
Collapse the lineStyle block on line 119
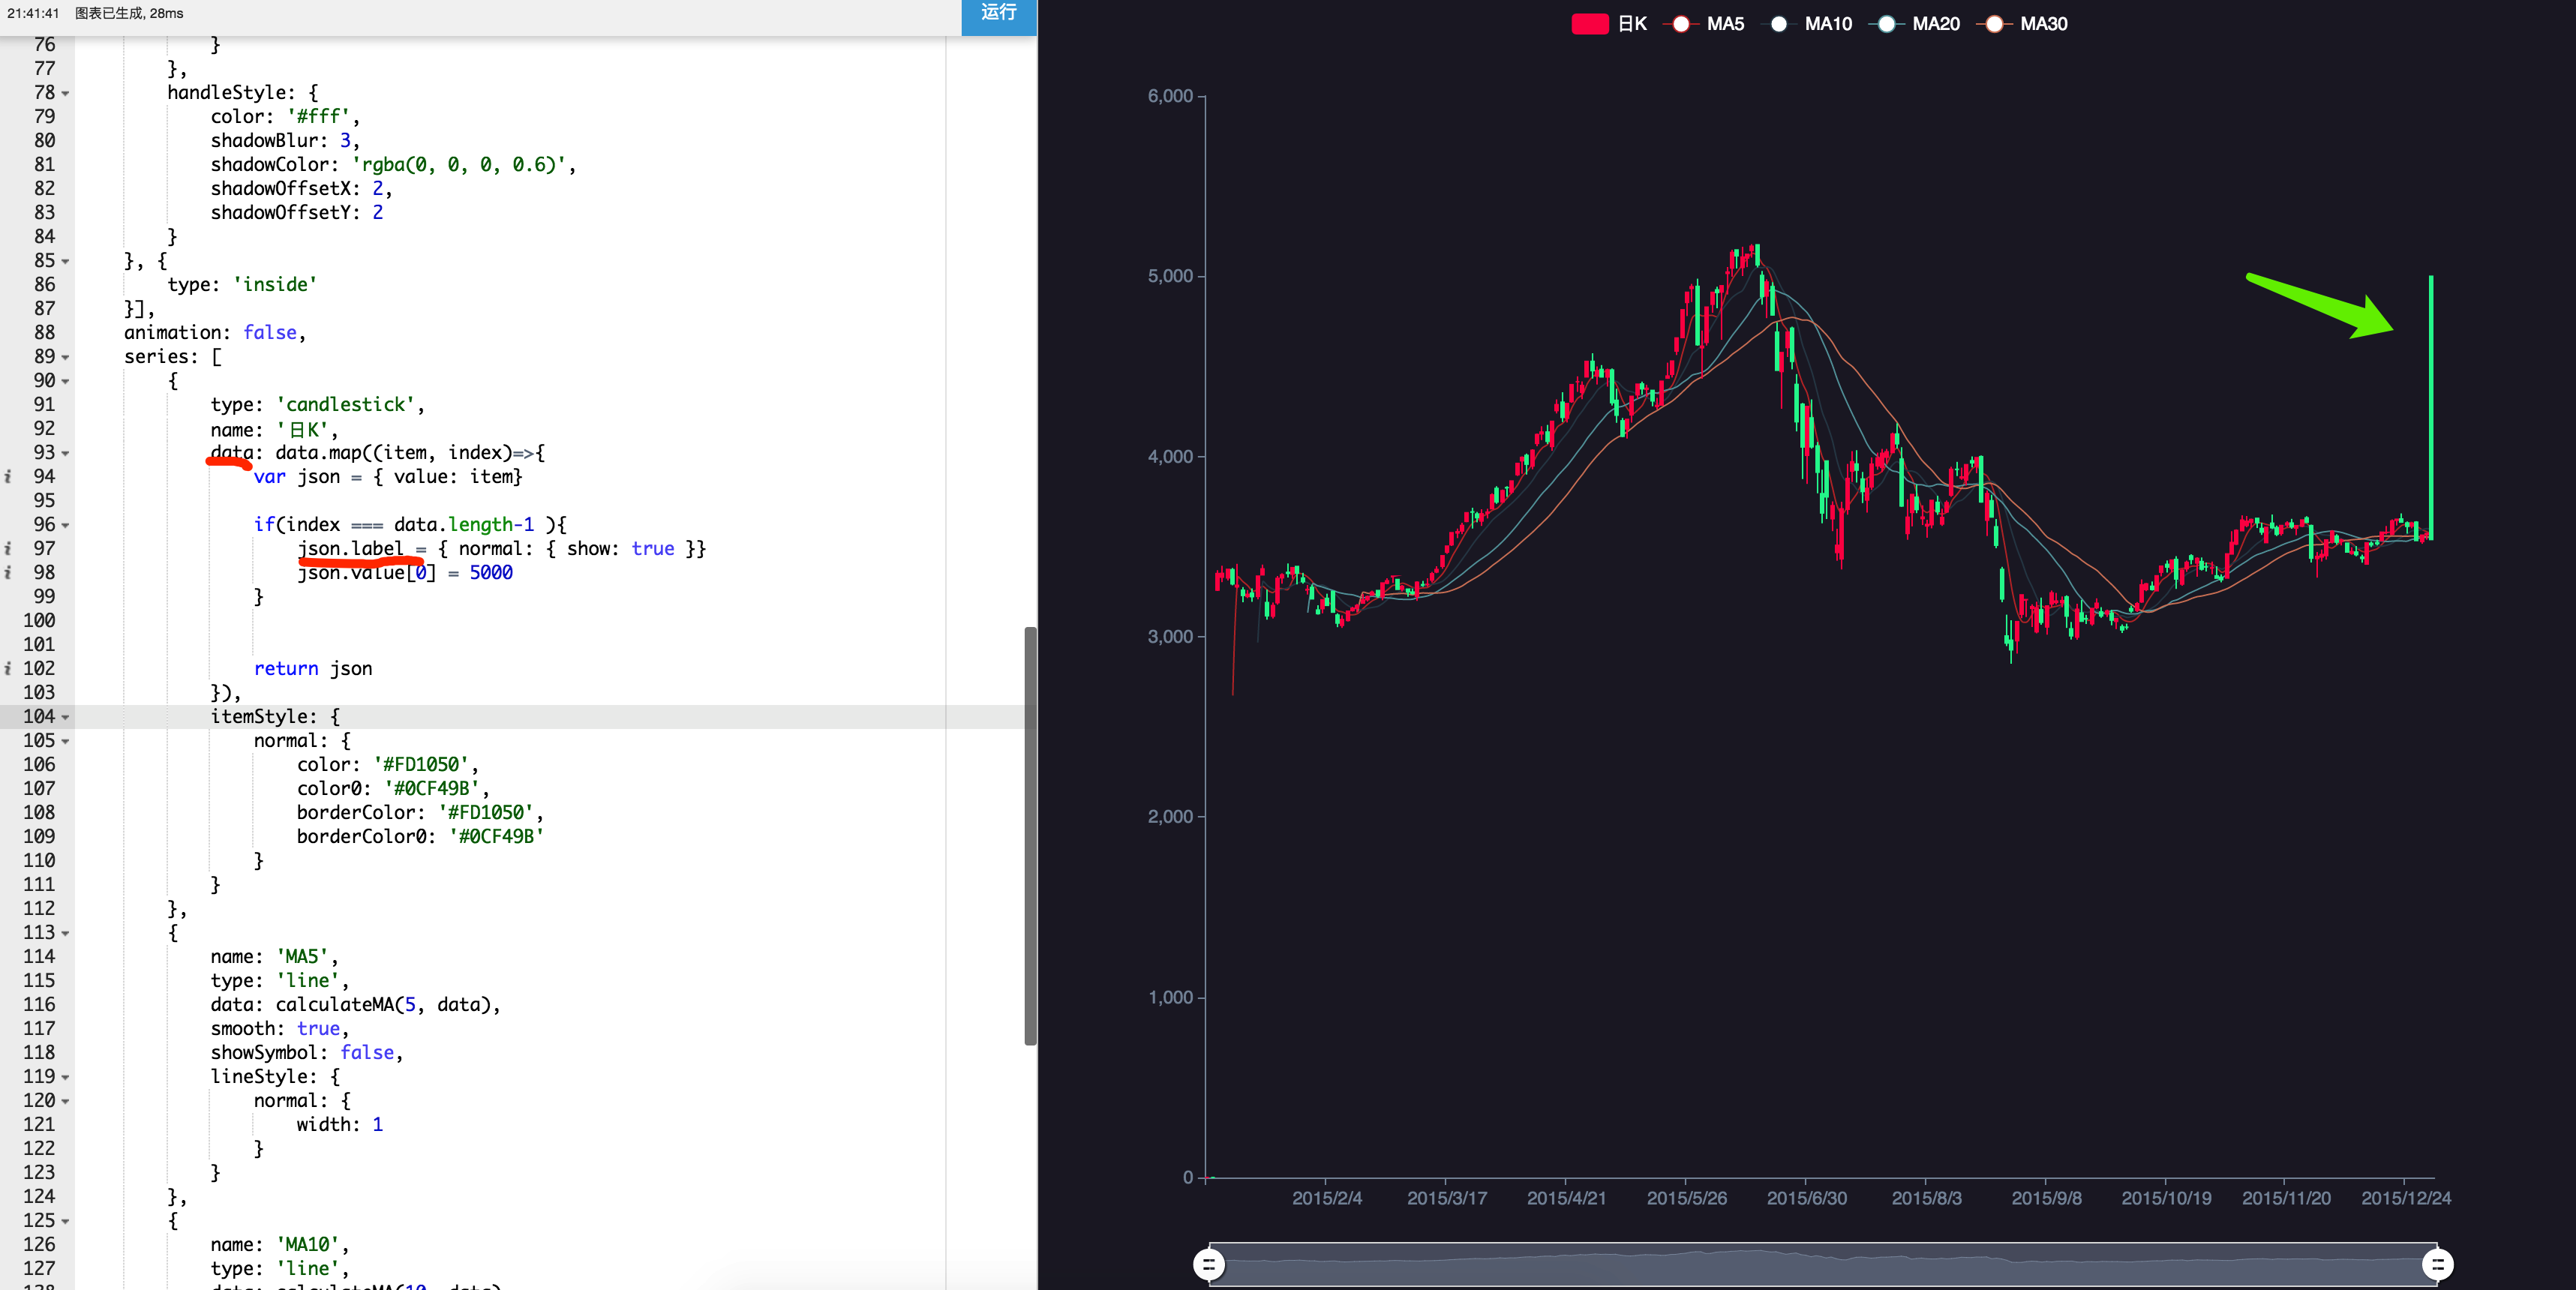pyautogui.click(x=66, y=1077)
